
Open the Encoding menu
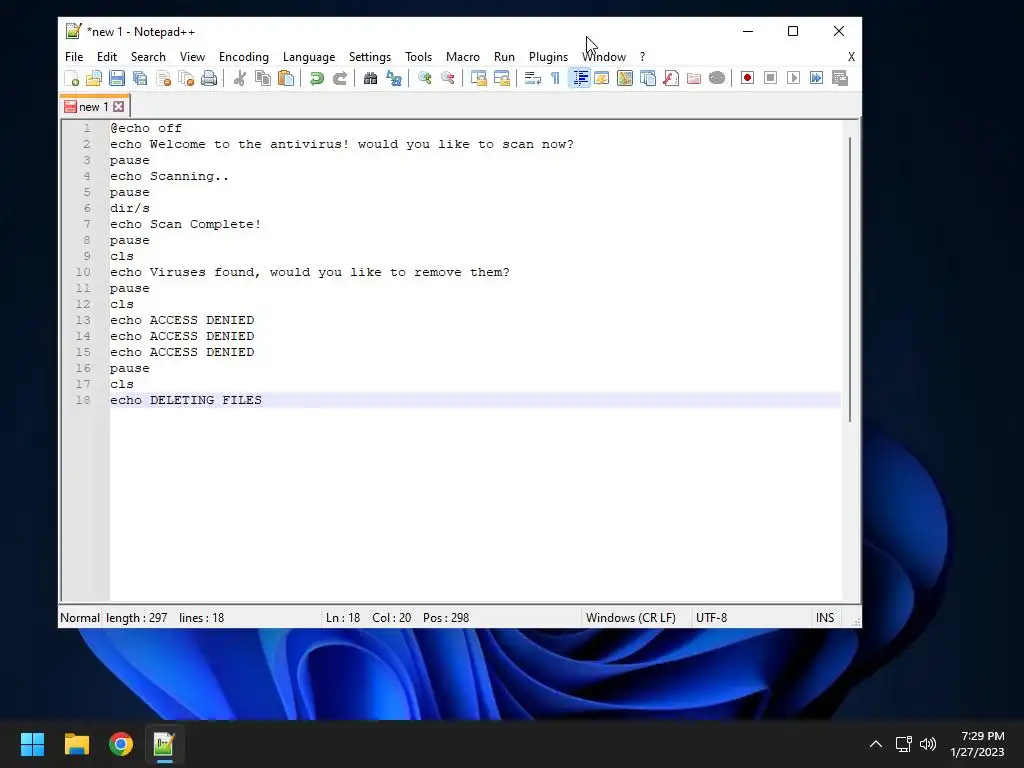click(x=244, y=57)
